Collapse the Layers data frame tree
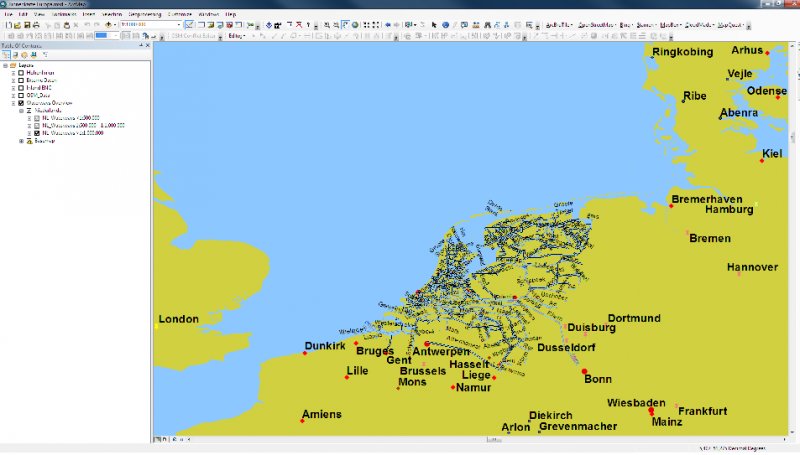This screenshot has height=455, width=800. click(x=5, y=66)
